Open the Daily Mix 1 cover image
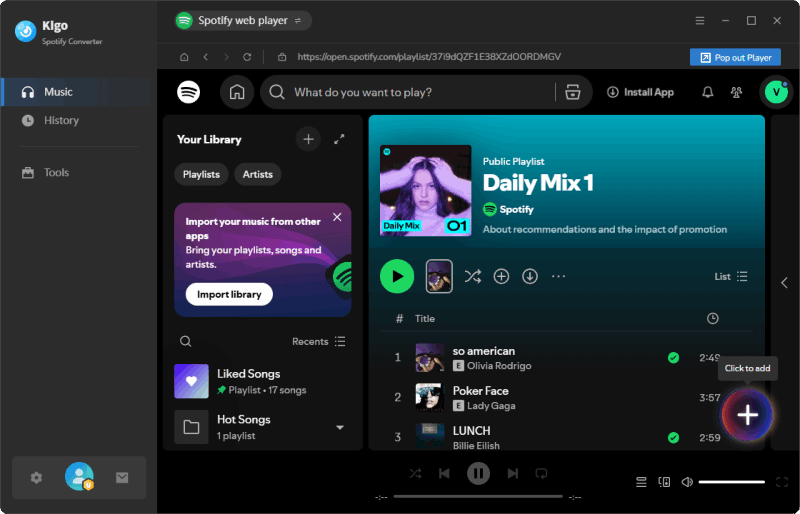 [426, 190]
